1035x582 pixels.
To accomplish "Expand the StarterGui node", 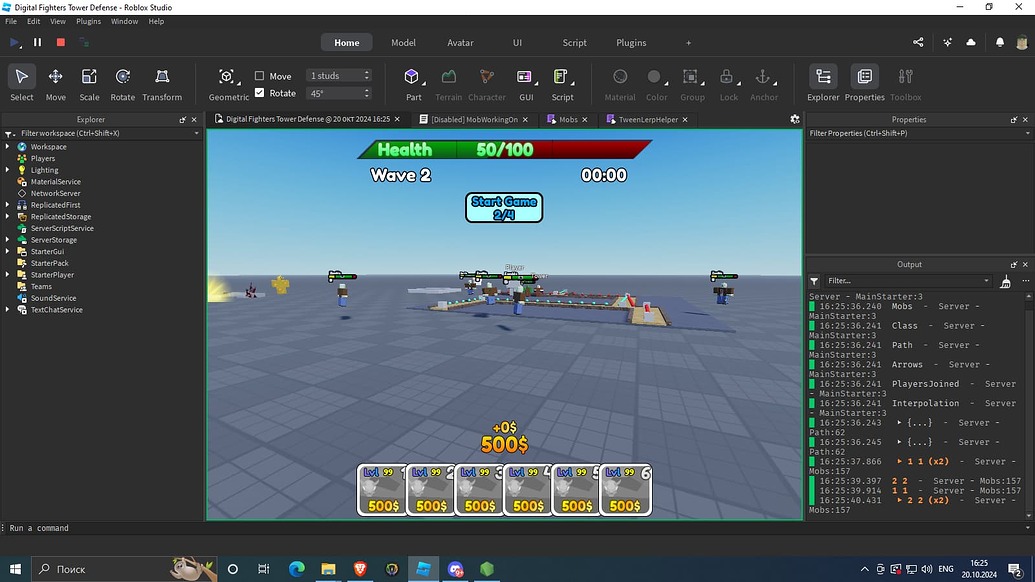I will pyautogui.click(x=7, y=251).
